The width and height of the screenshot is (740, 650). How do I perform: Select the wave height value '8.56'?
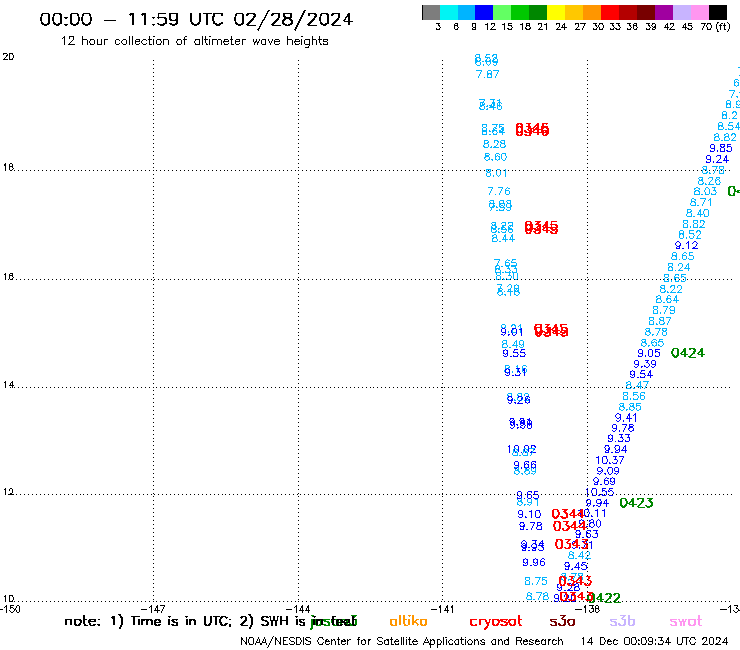(634, 397)
